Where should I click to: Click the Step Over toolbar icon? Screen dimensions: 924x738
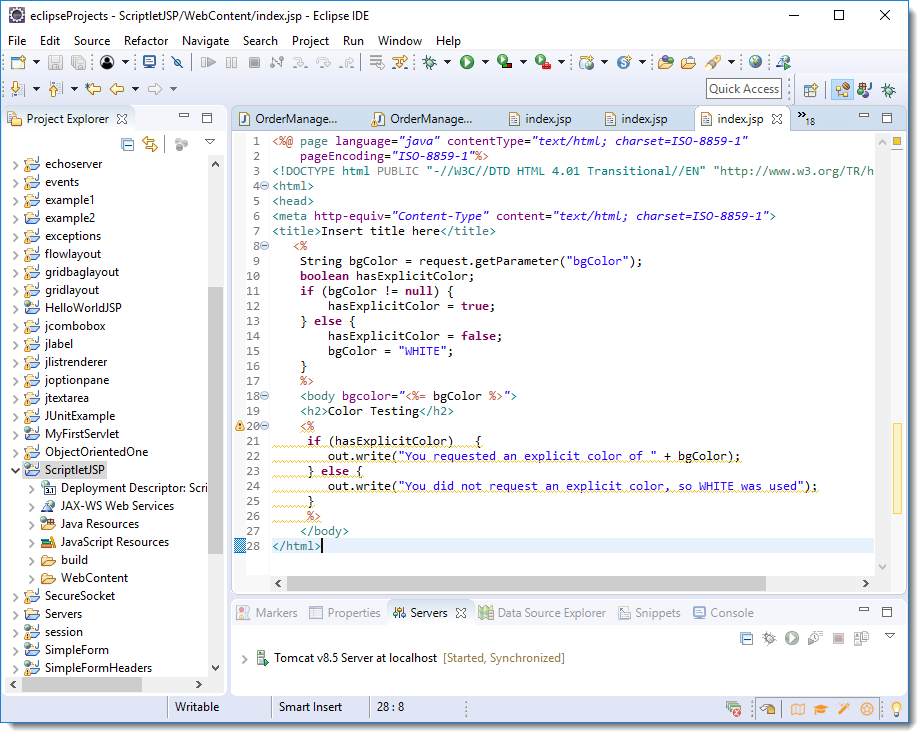point(324,62)
